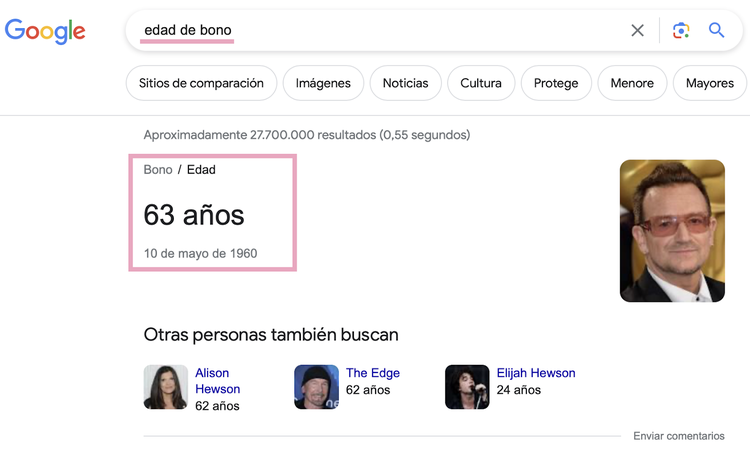Image resolution: width=750 pixels, height=453 pixels.
Task: Click 62 años under The Edge
Action: (368, 390)
